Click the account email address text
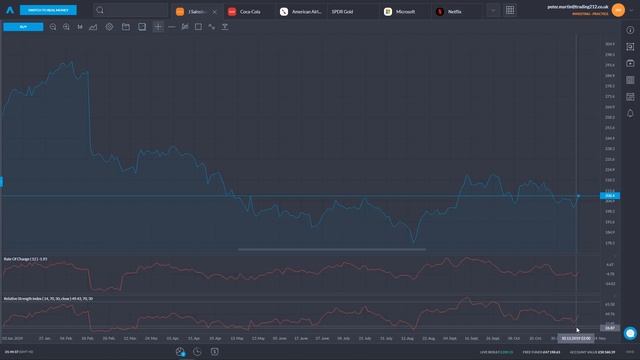Screen dimensions: 640x360 point(578,7)
